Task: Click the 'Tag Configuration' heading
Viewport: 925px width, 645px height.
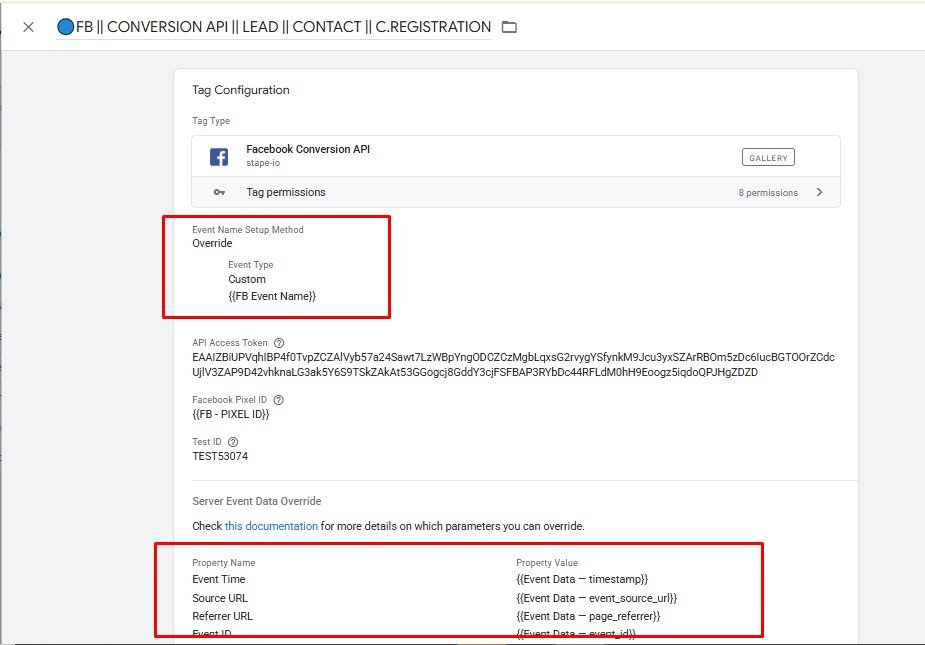Action: click(241, 90)
